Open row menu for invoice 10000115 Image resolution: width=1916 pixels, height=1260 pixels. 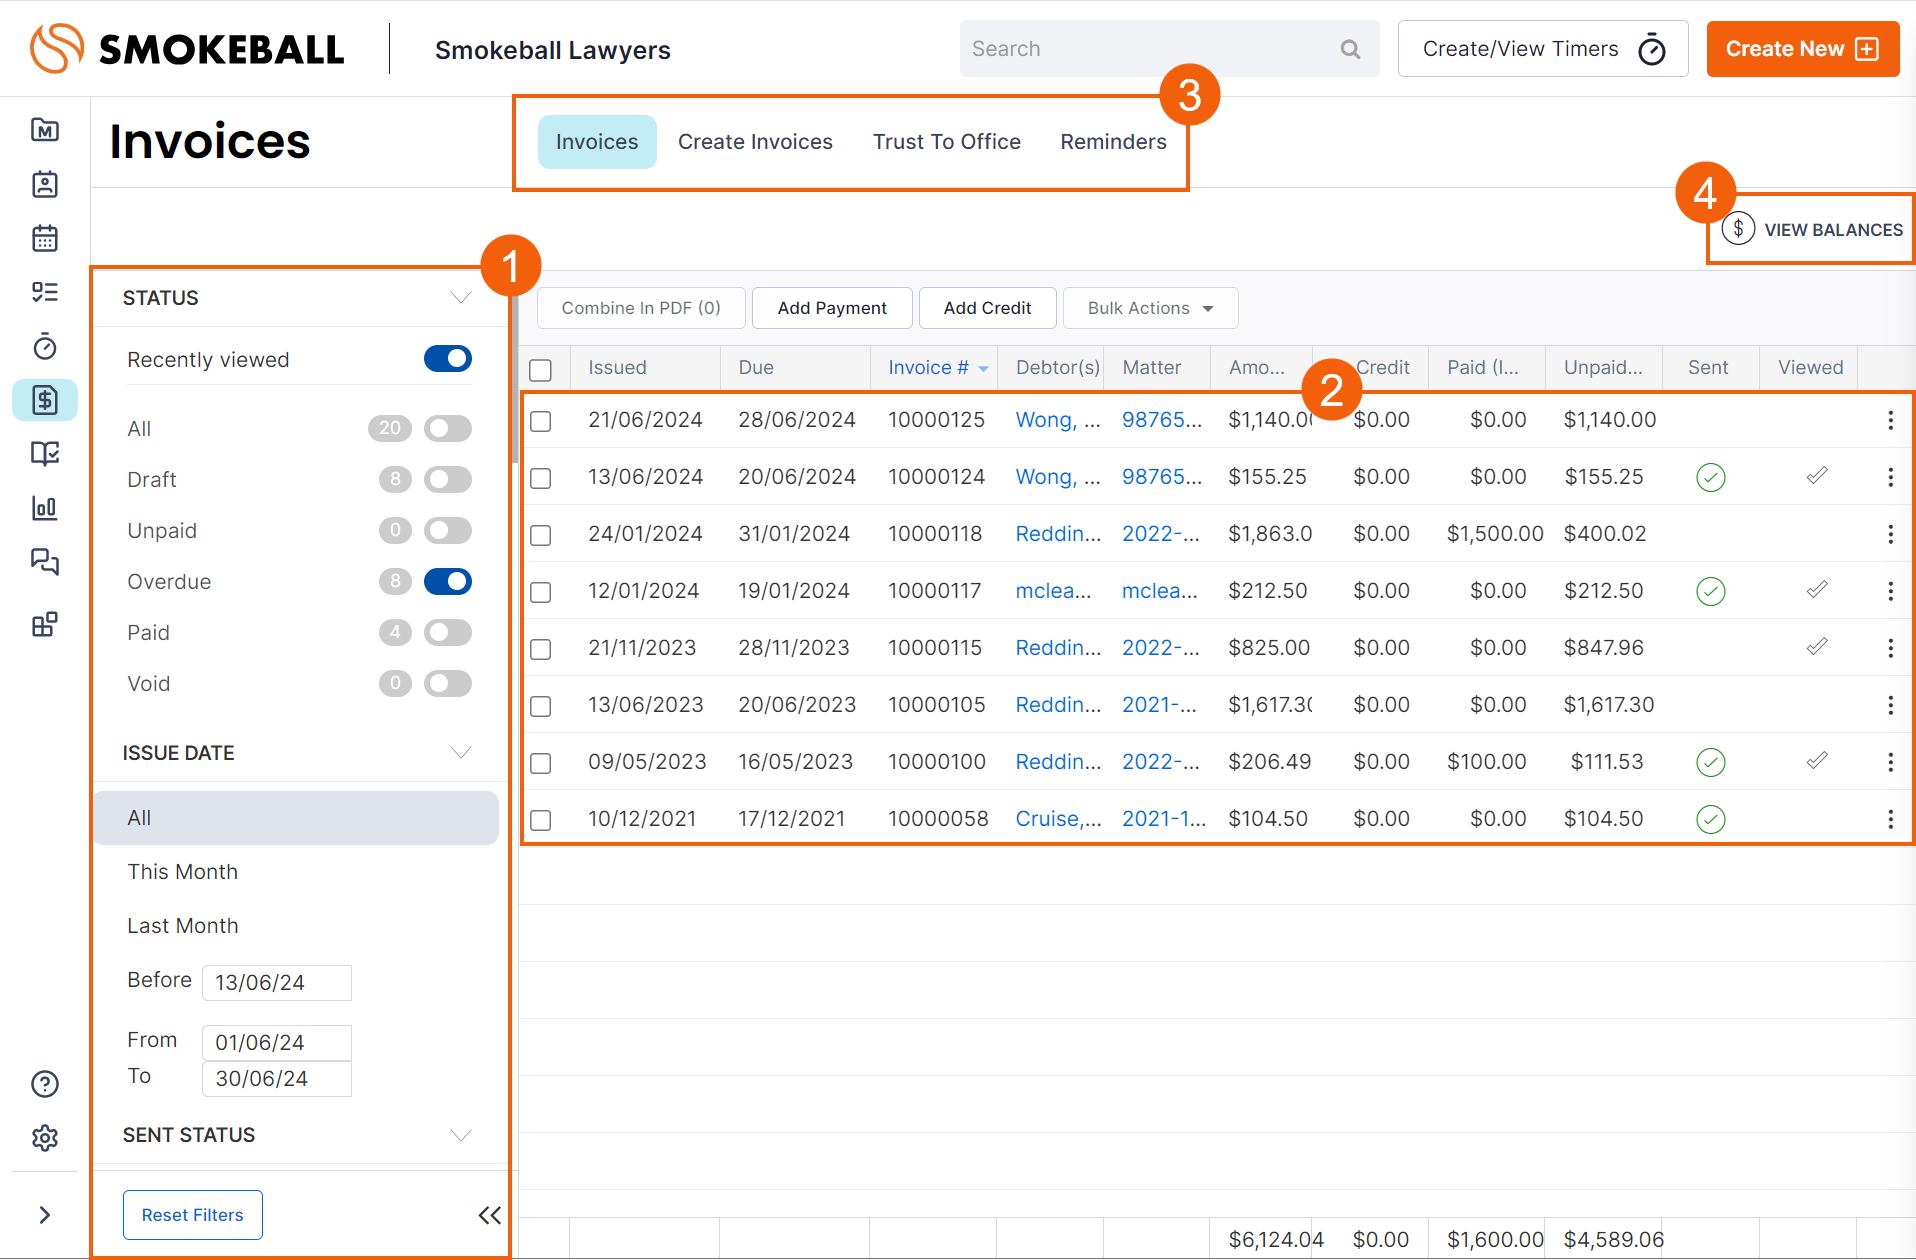coord(1890,648)
